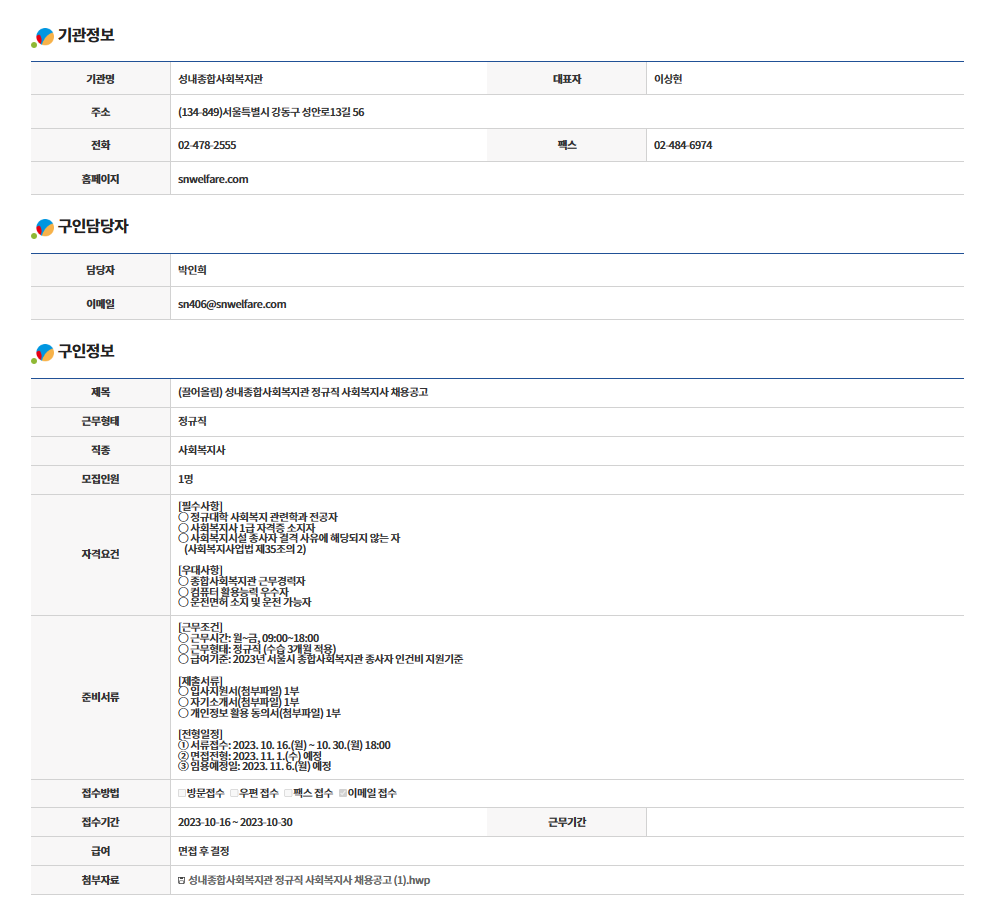Click the icon beside the 구인담당자 heading

point(43,228)
